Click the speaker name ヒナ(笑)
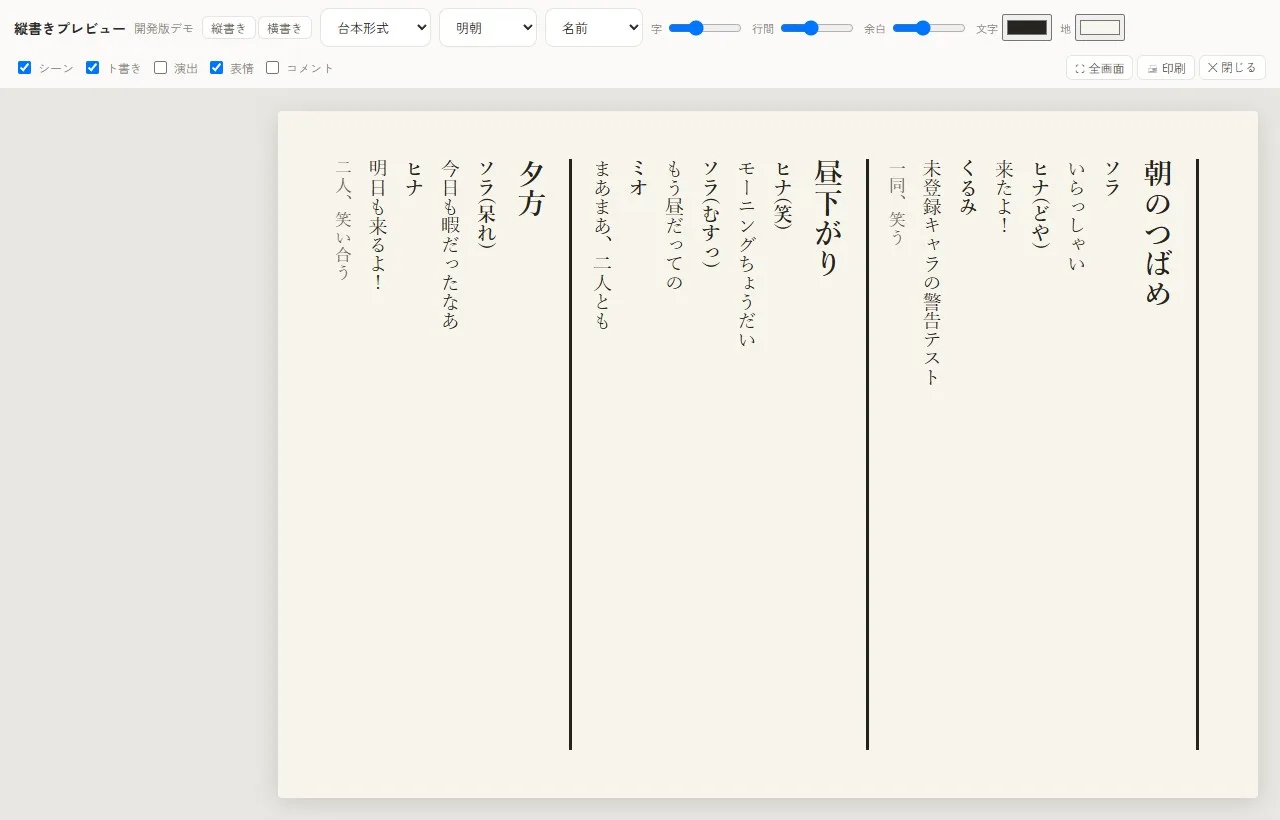This screenshot has height=820, width=1280. click(x=783, y=195)
